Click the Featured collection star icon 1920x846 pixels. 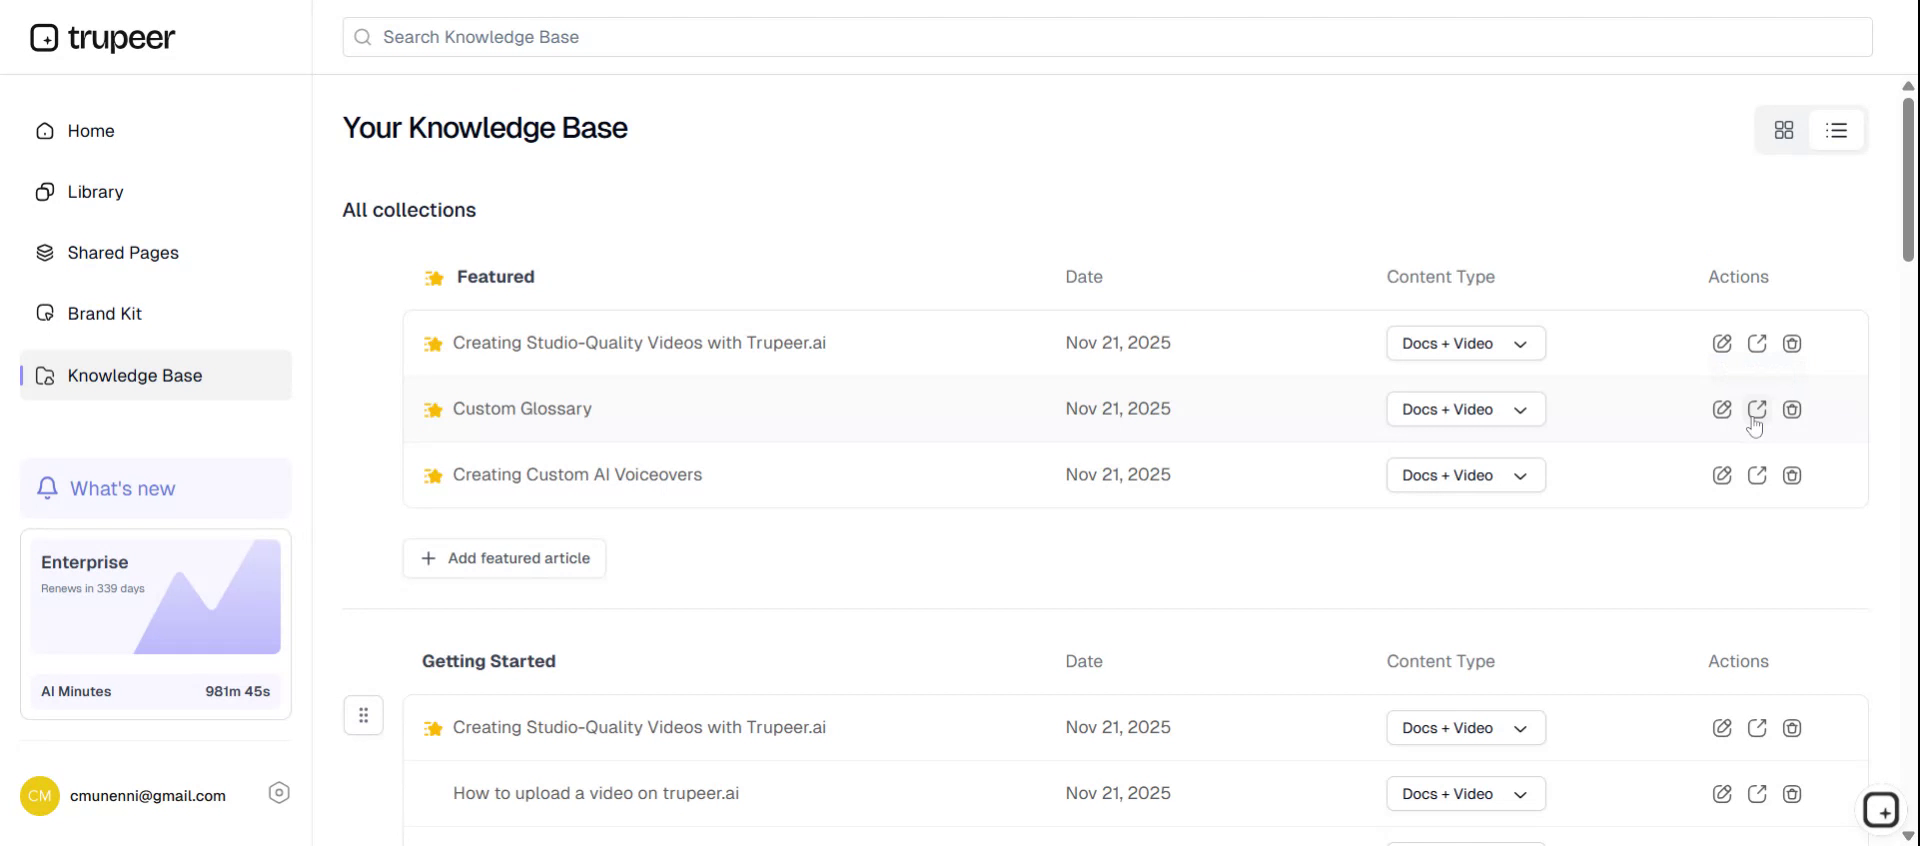point(433,277)
